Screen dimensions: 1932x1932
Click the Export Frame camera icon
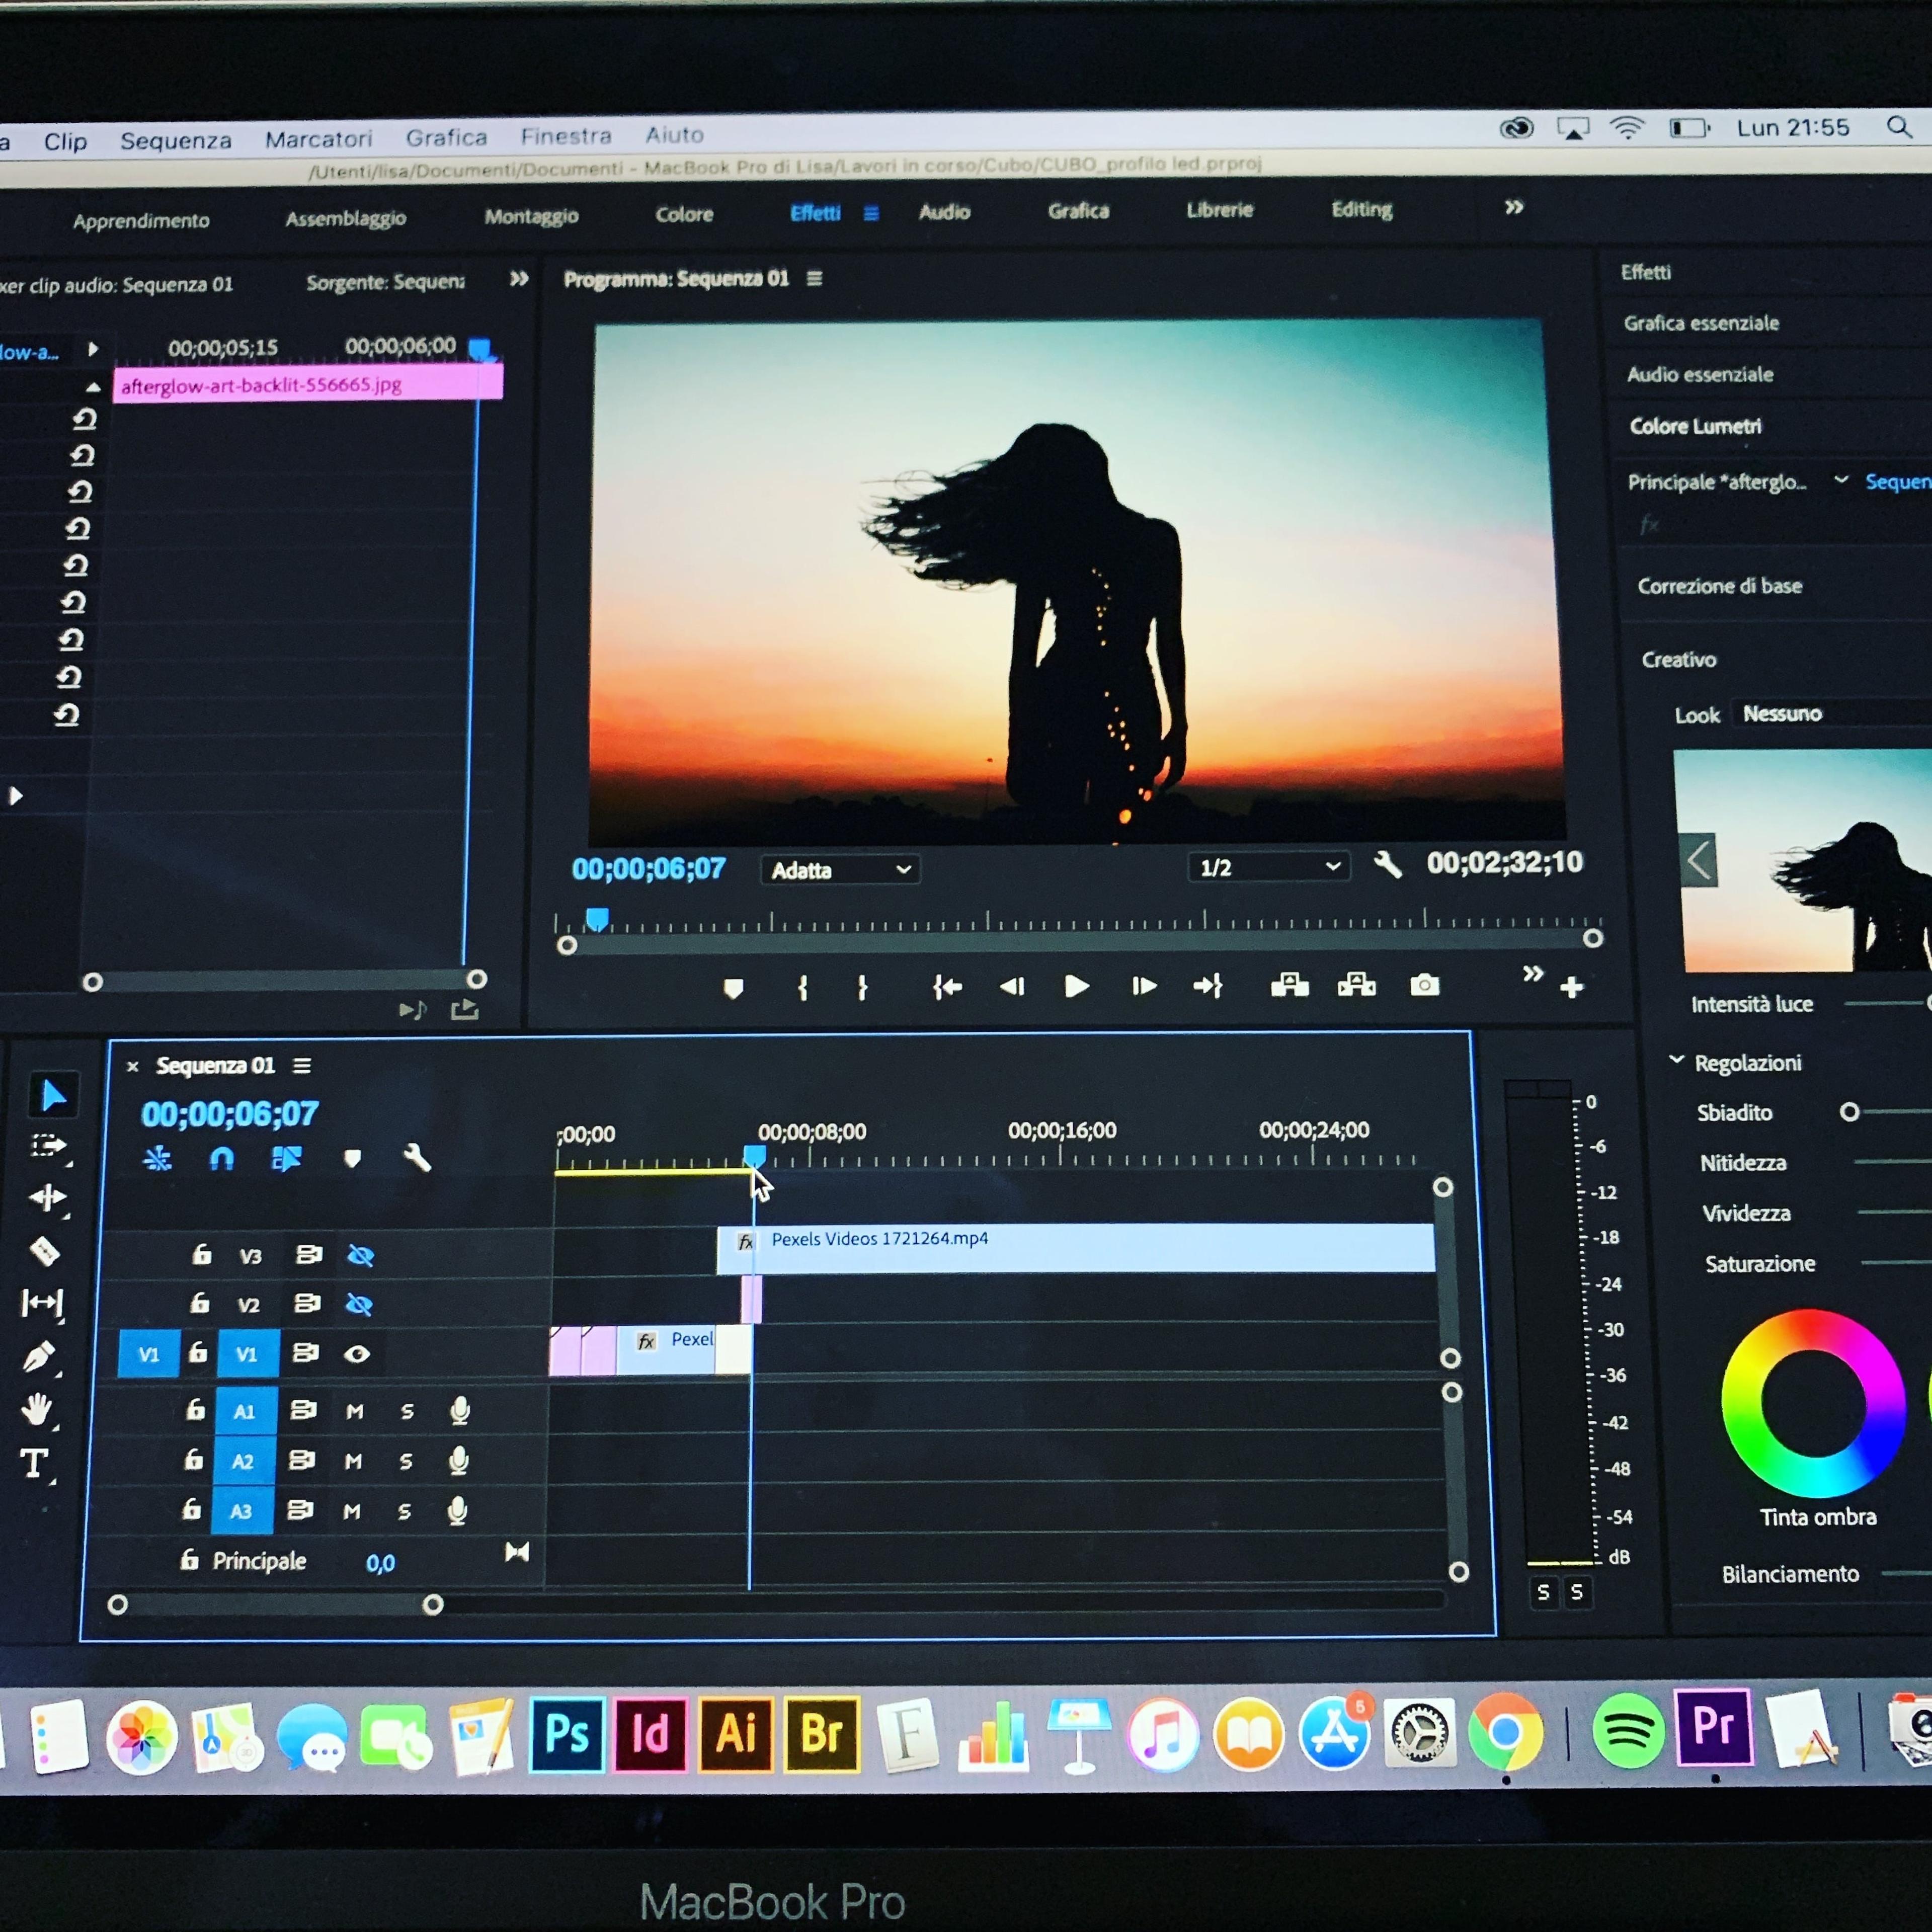[x=1424, y=985]
